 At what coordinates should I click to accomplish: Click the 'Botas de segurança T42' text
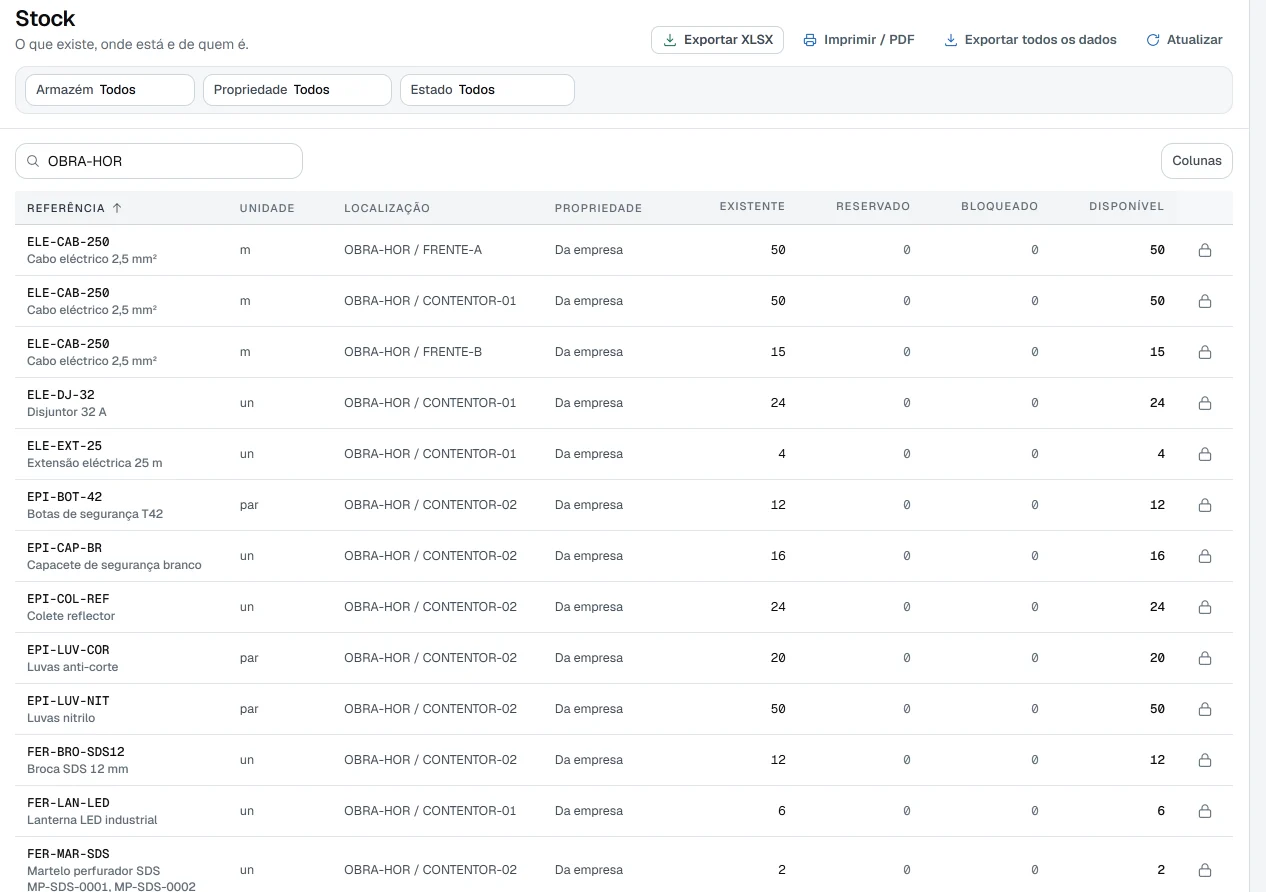pos(95,514)
